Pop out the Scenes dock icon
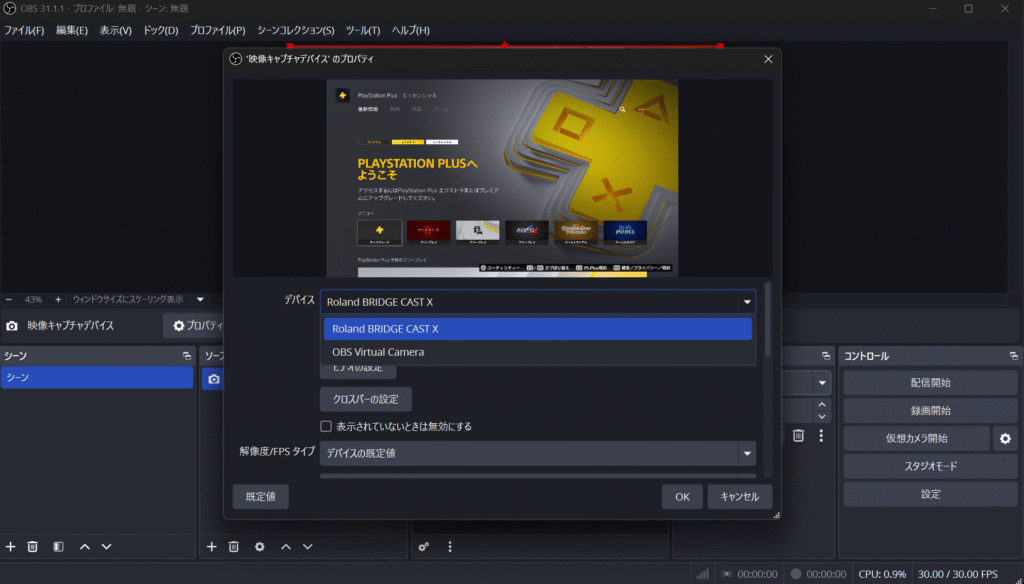The height and width of the screenshot is (584, 1024). pyautogui.click(x=187, y=356)
